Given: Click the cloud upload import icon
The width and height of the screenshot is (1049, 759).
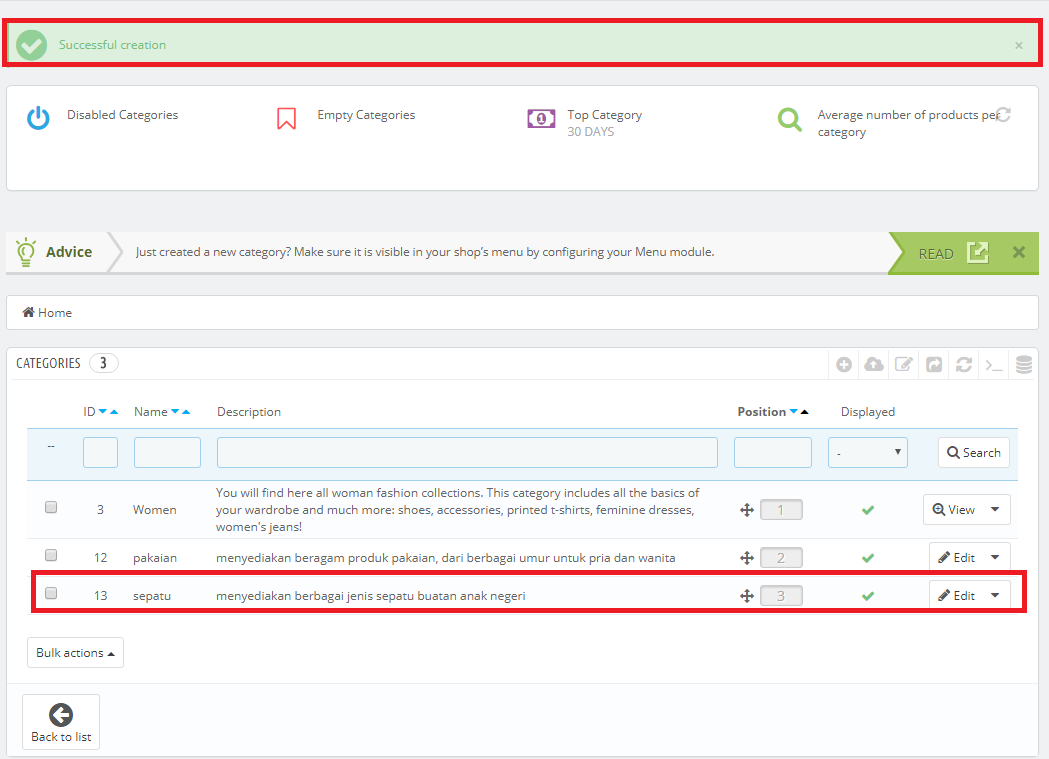Looking at the screenshot, I should click(x=874, y=365).
